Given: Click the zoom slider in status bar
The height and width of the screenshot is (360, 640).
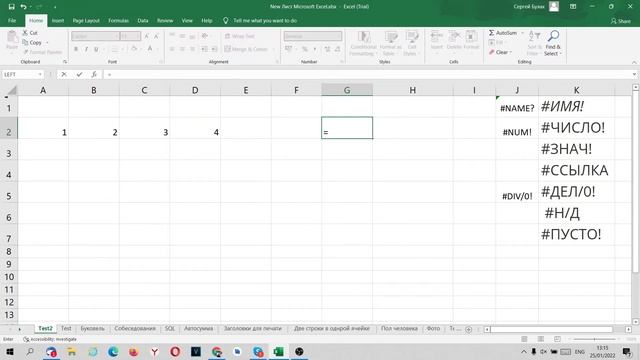Looking at the screenshot, I should coord(594,339).
